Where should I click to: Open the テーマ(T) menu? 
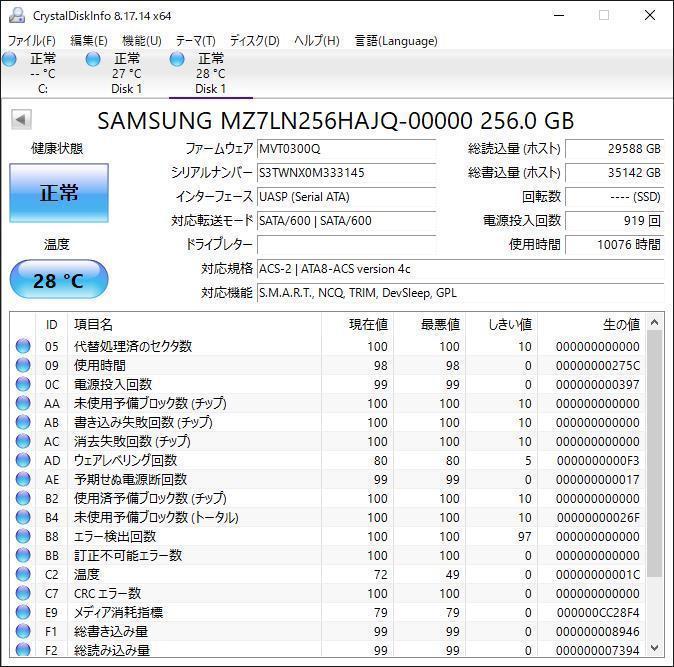[196, 41]
